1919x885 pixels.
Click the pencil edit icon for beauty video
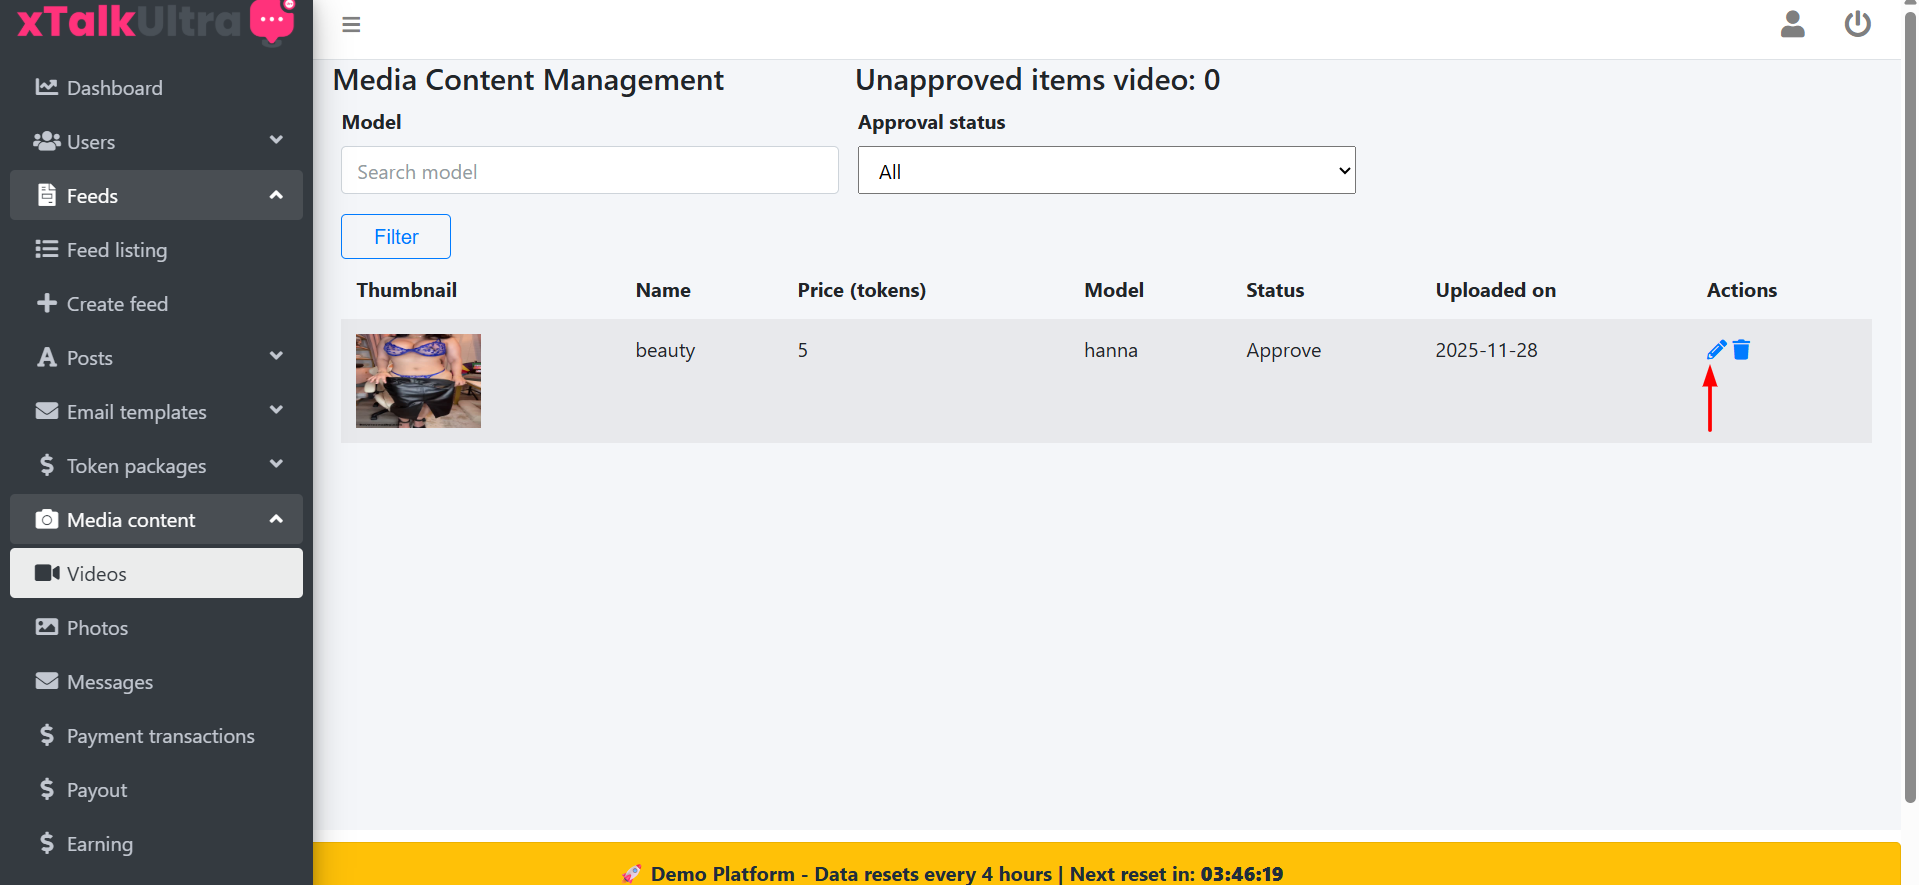pos(1716,350)
